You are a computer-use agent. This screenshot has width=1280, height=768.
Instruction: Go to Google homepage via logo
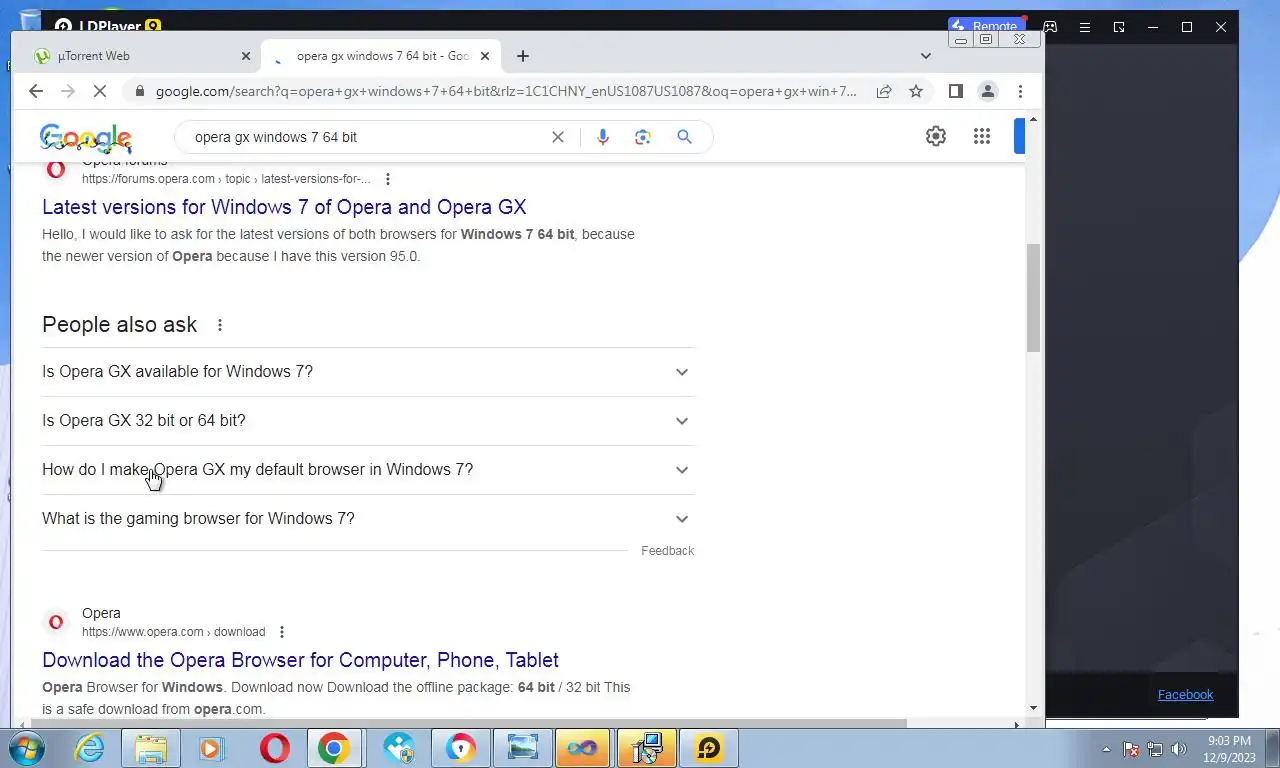tap(86, 138)
